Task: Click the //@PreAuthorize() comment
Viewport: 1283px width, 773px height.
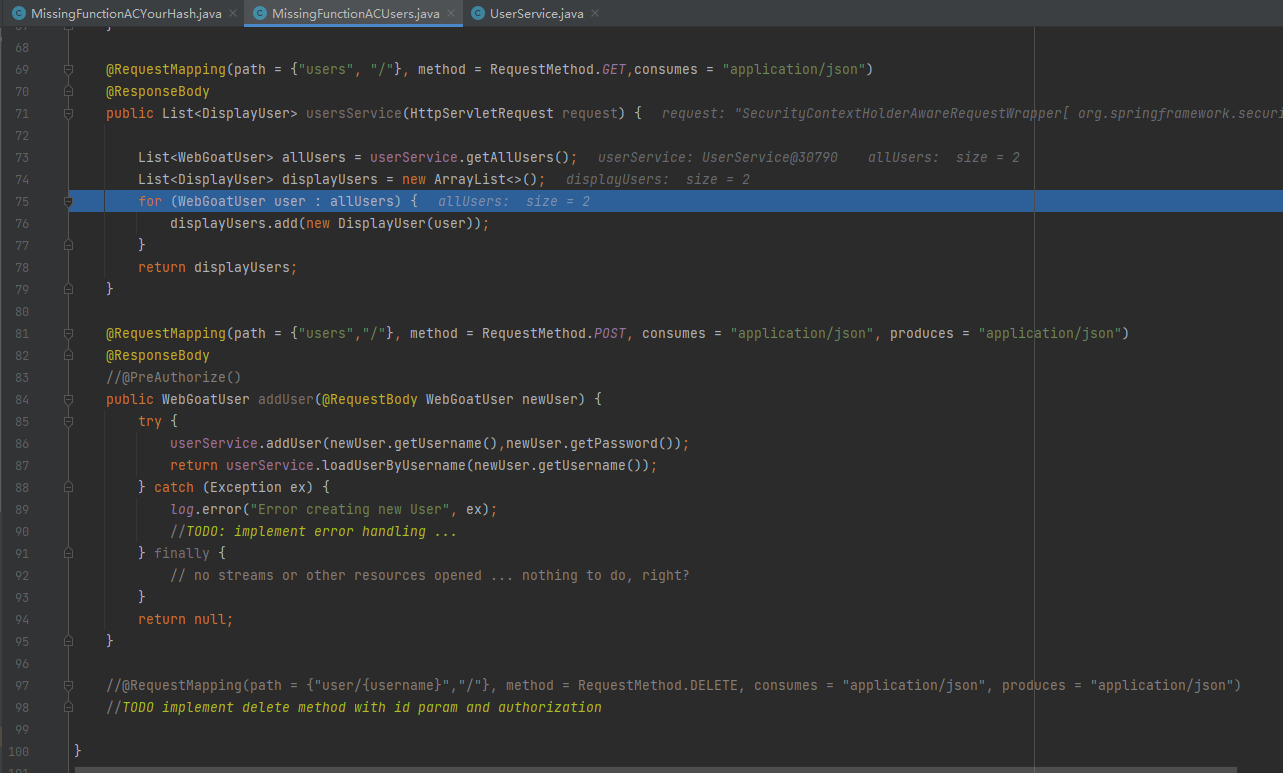Action: (x=174, y=378)
